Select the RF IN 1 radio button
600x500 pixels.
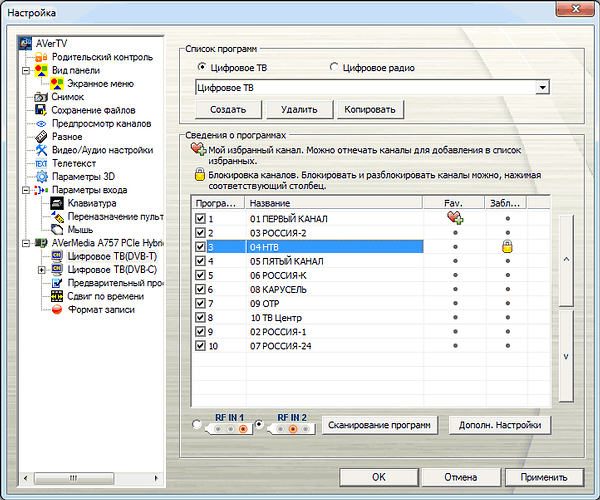click(196, 424)
